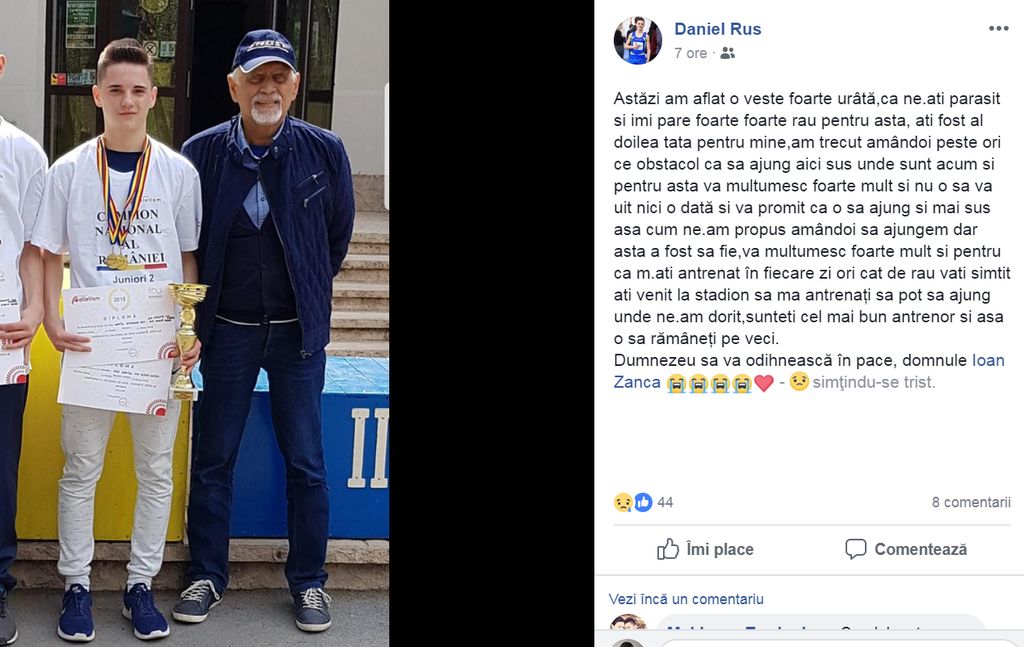Open the three-dot post options menu
Viewport: 1024px width, 647px height.
pyautogui.click(x=999, y=28)
